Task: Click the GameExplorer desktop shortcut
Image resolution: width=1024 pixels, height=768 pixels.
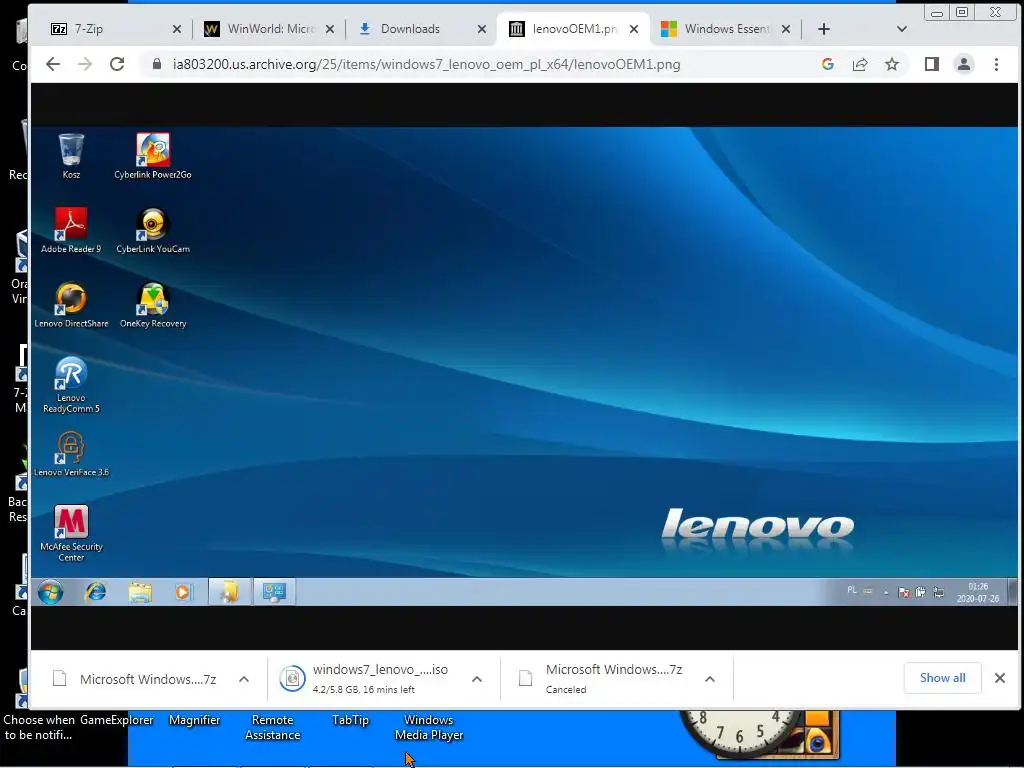Action: [x=117, y=720]
